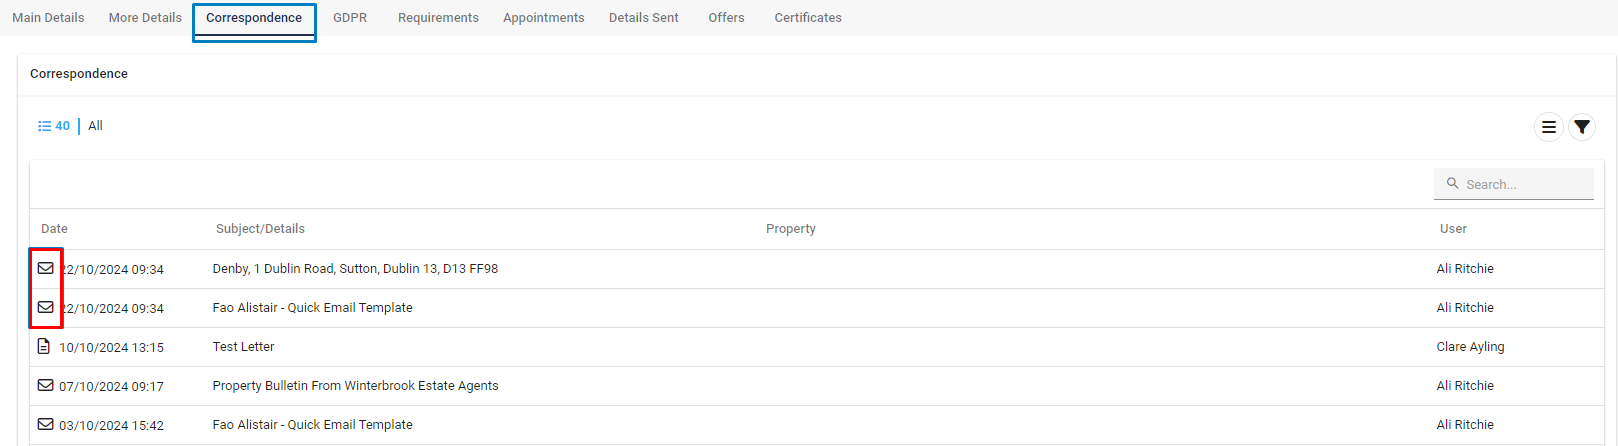
Task: Open the More Details tab
Action: click(x=145, y=18)
